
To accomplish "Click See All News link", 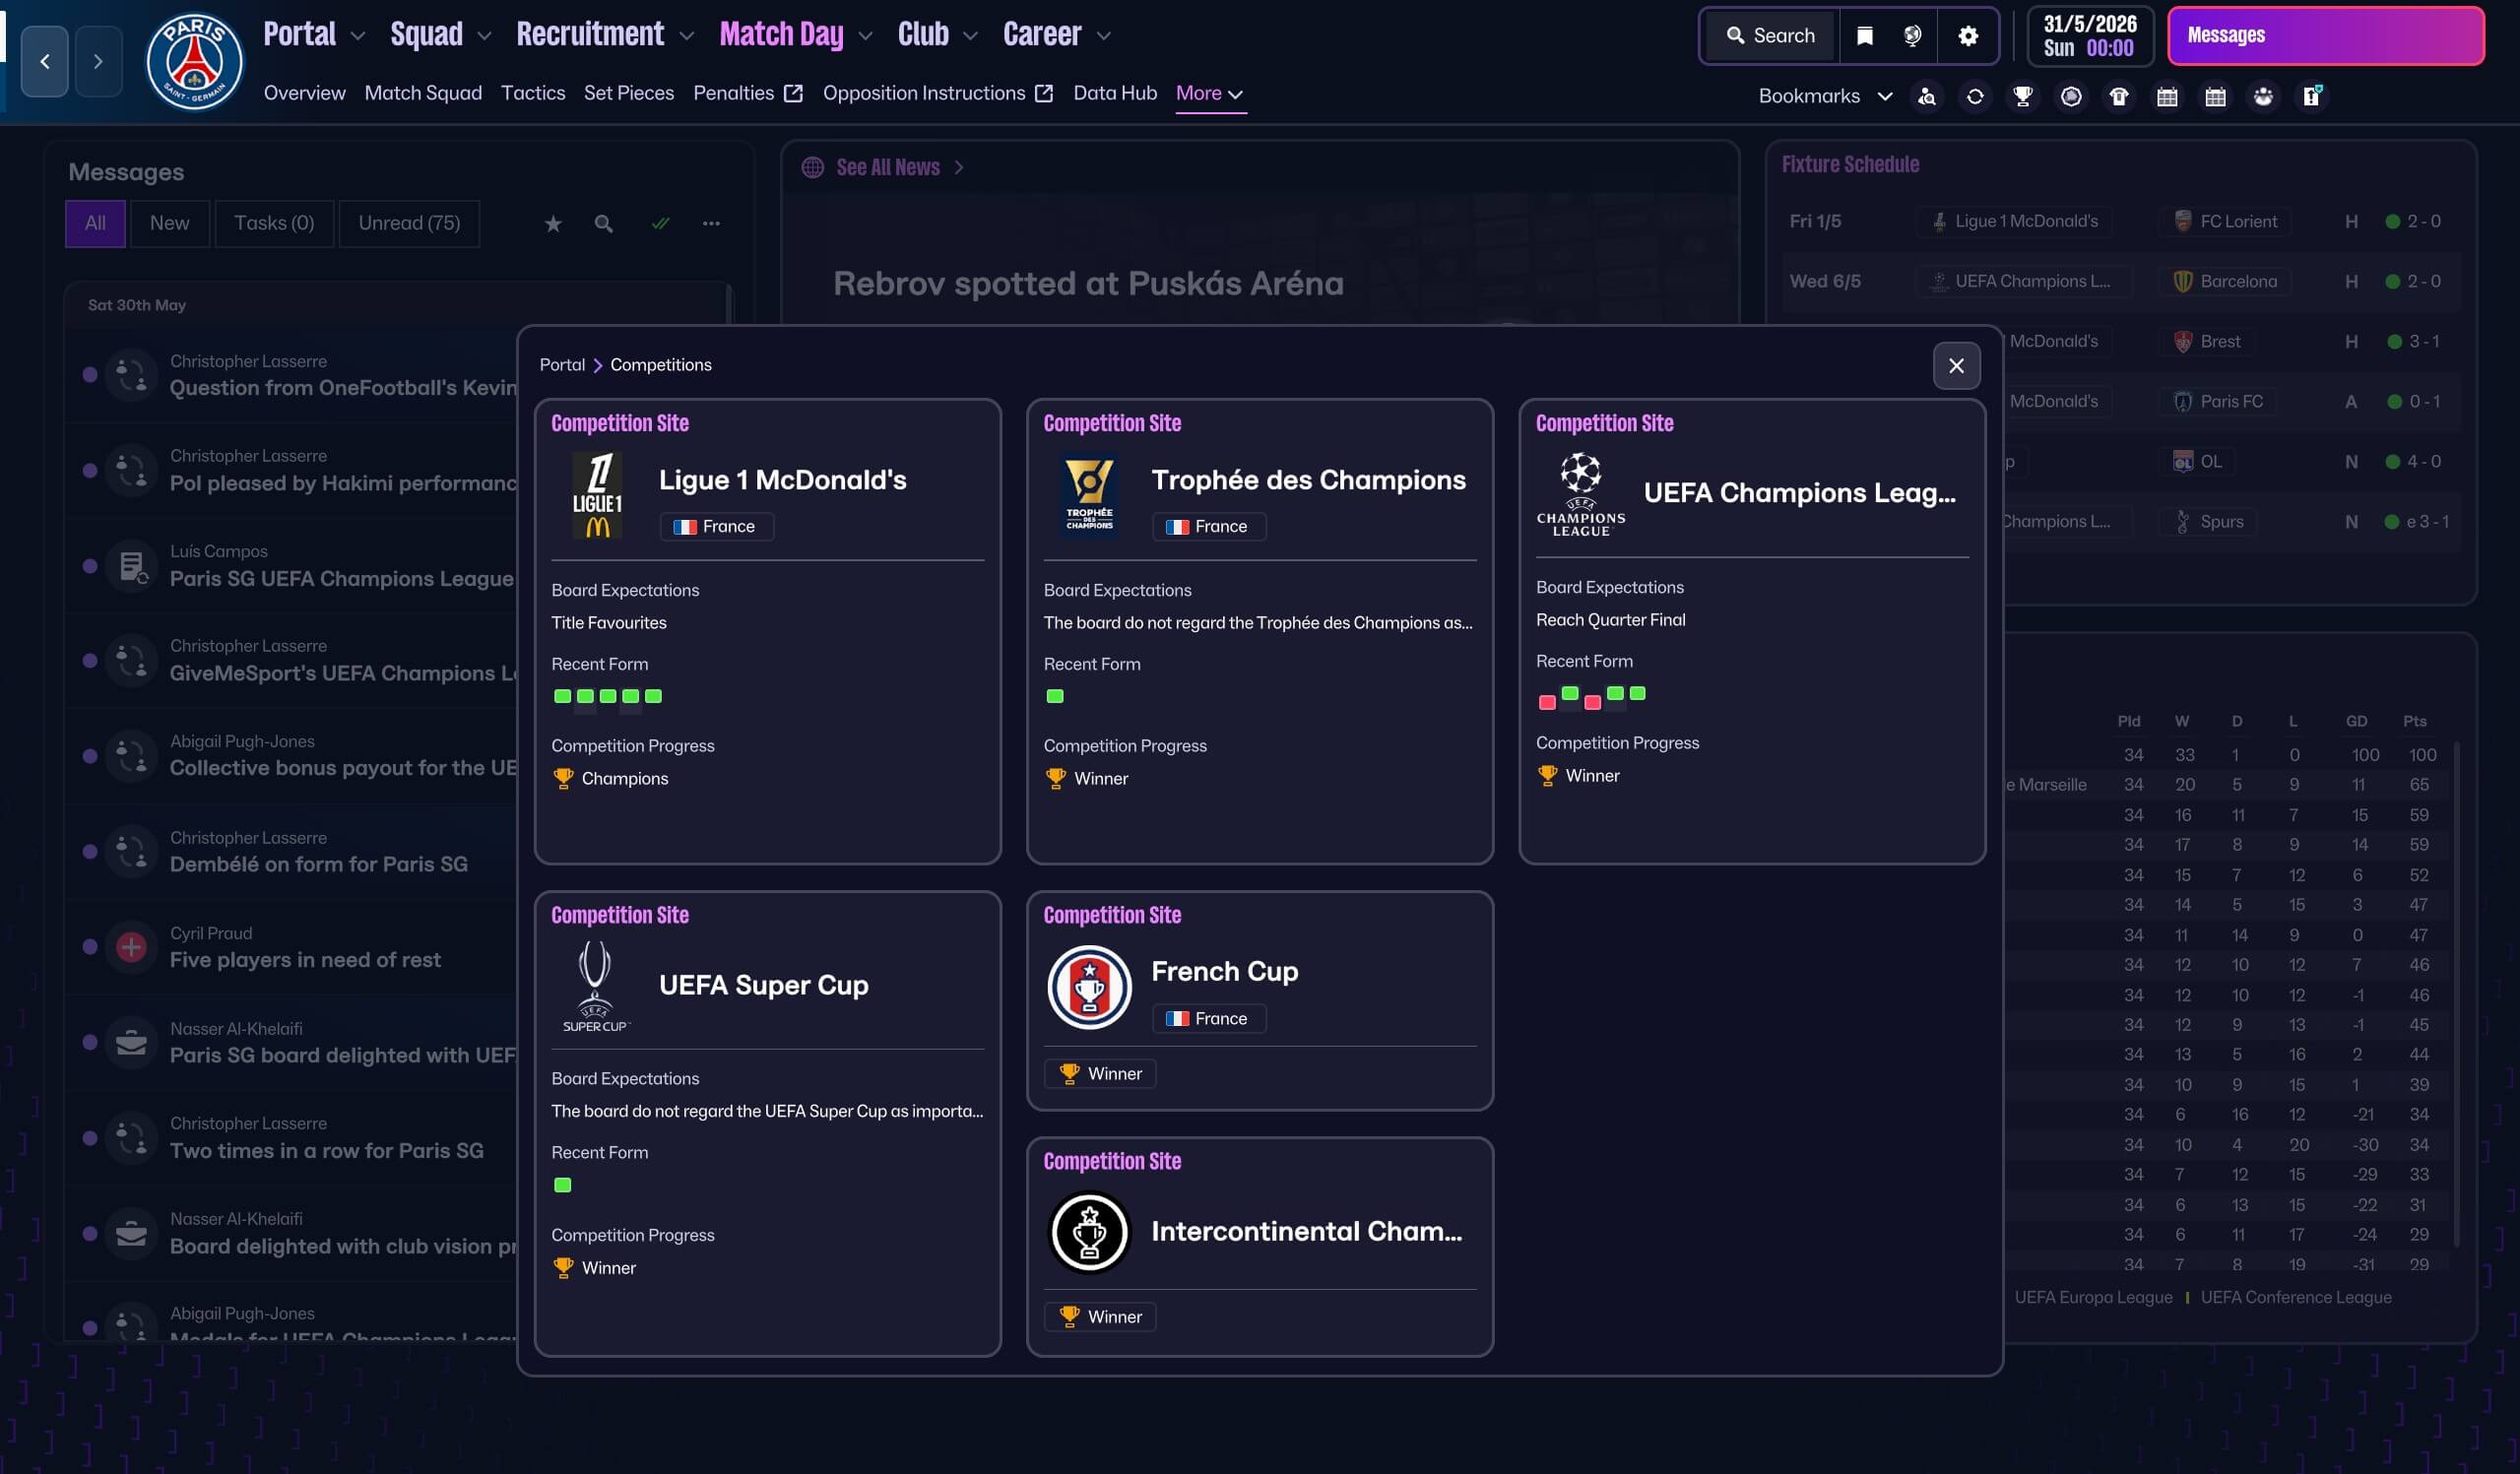I will [887, 167].
